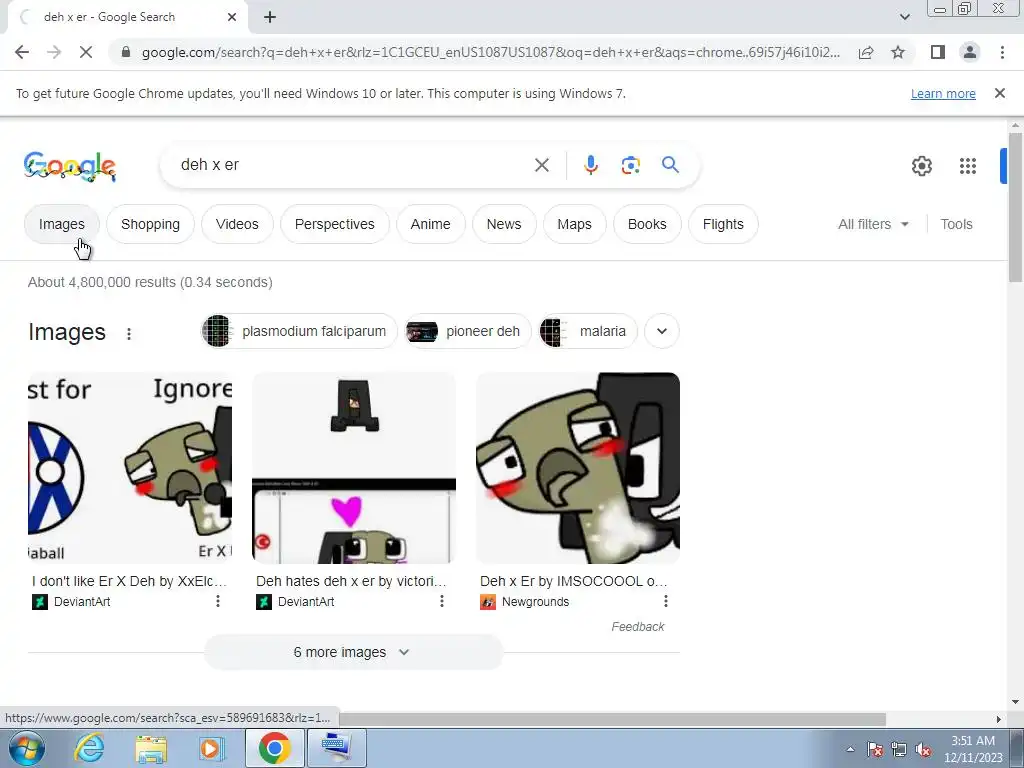Screen dimensions: 1024x768
Task: Open 'Deh x Er by IMSOCOOOL' Newgrounds image
Action: point(578,468)
